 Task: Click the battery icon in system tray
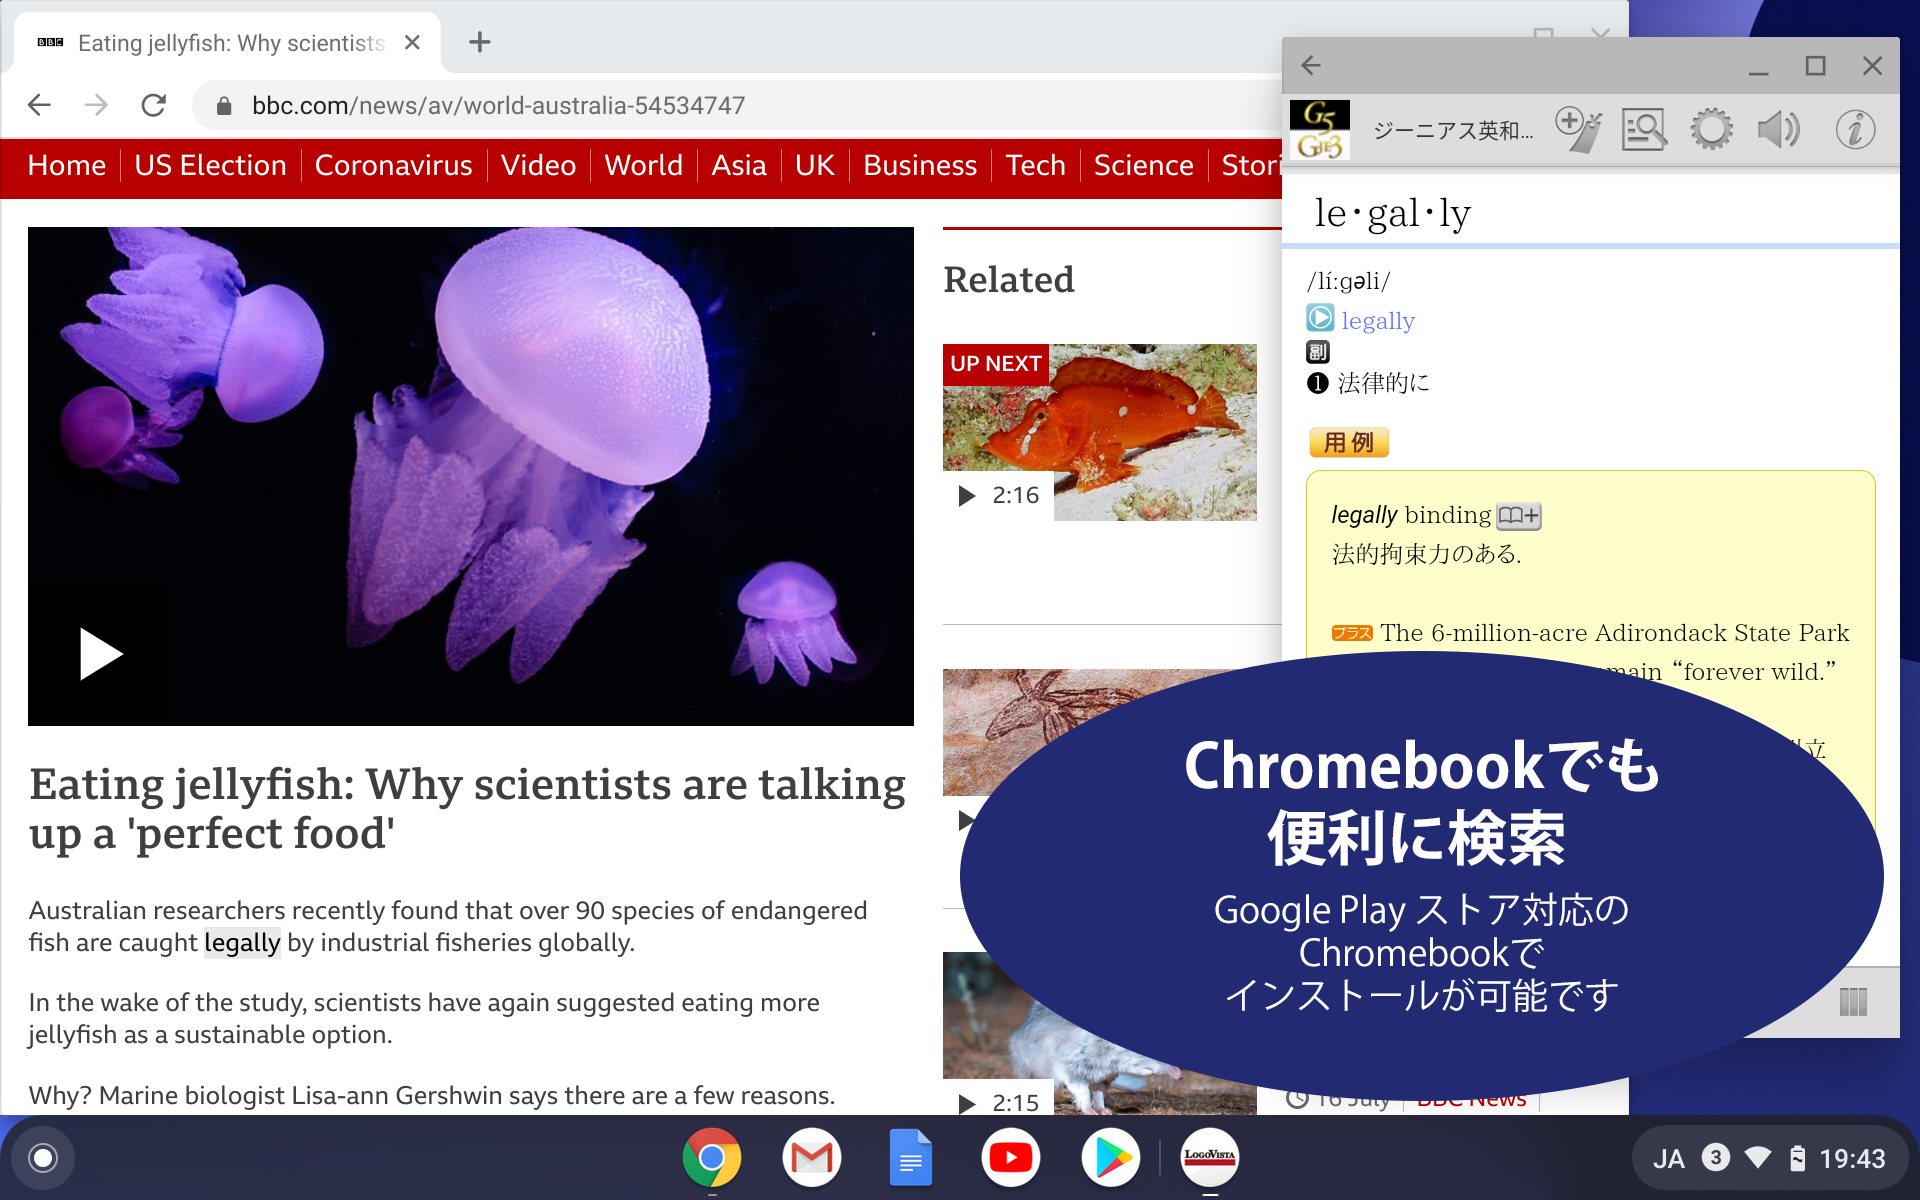pyautogui.click(x=1797, y=1158)
